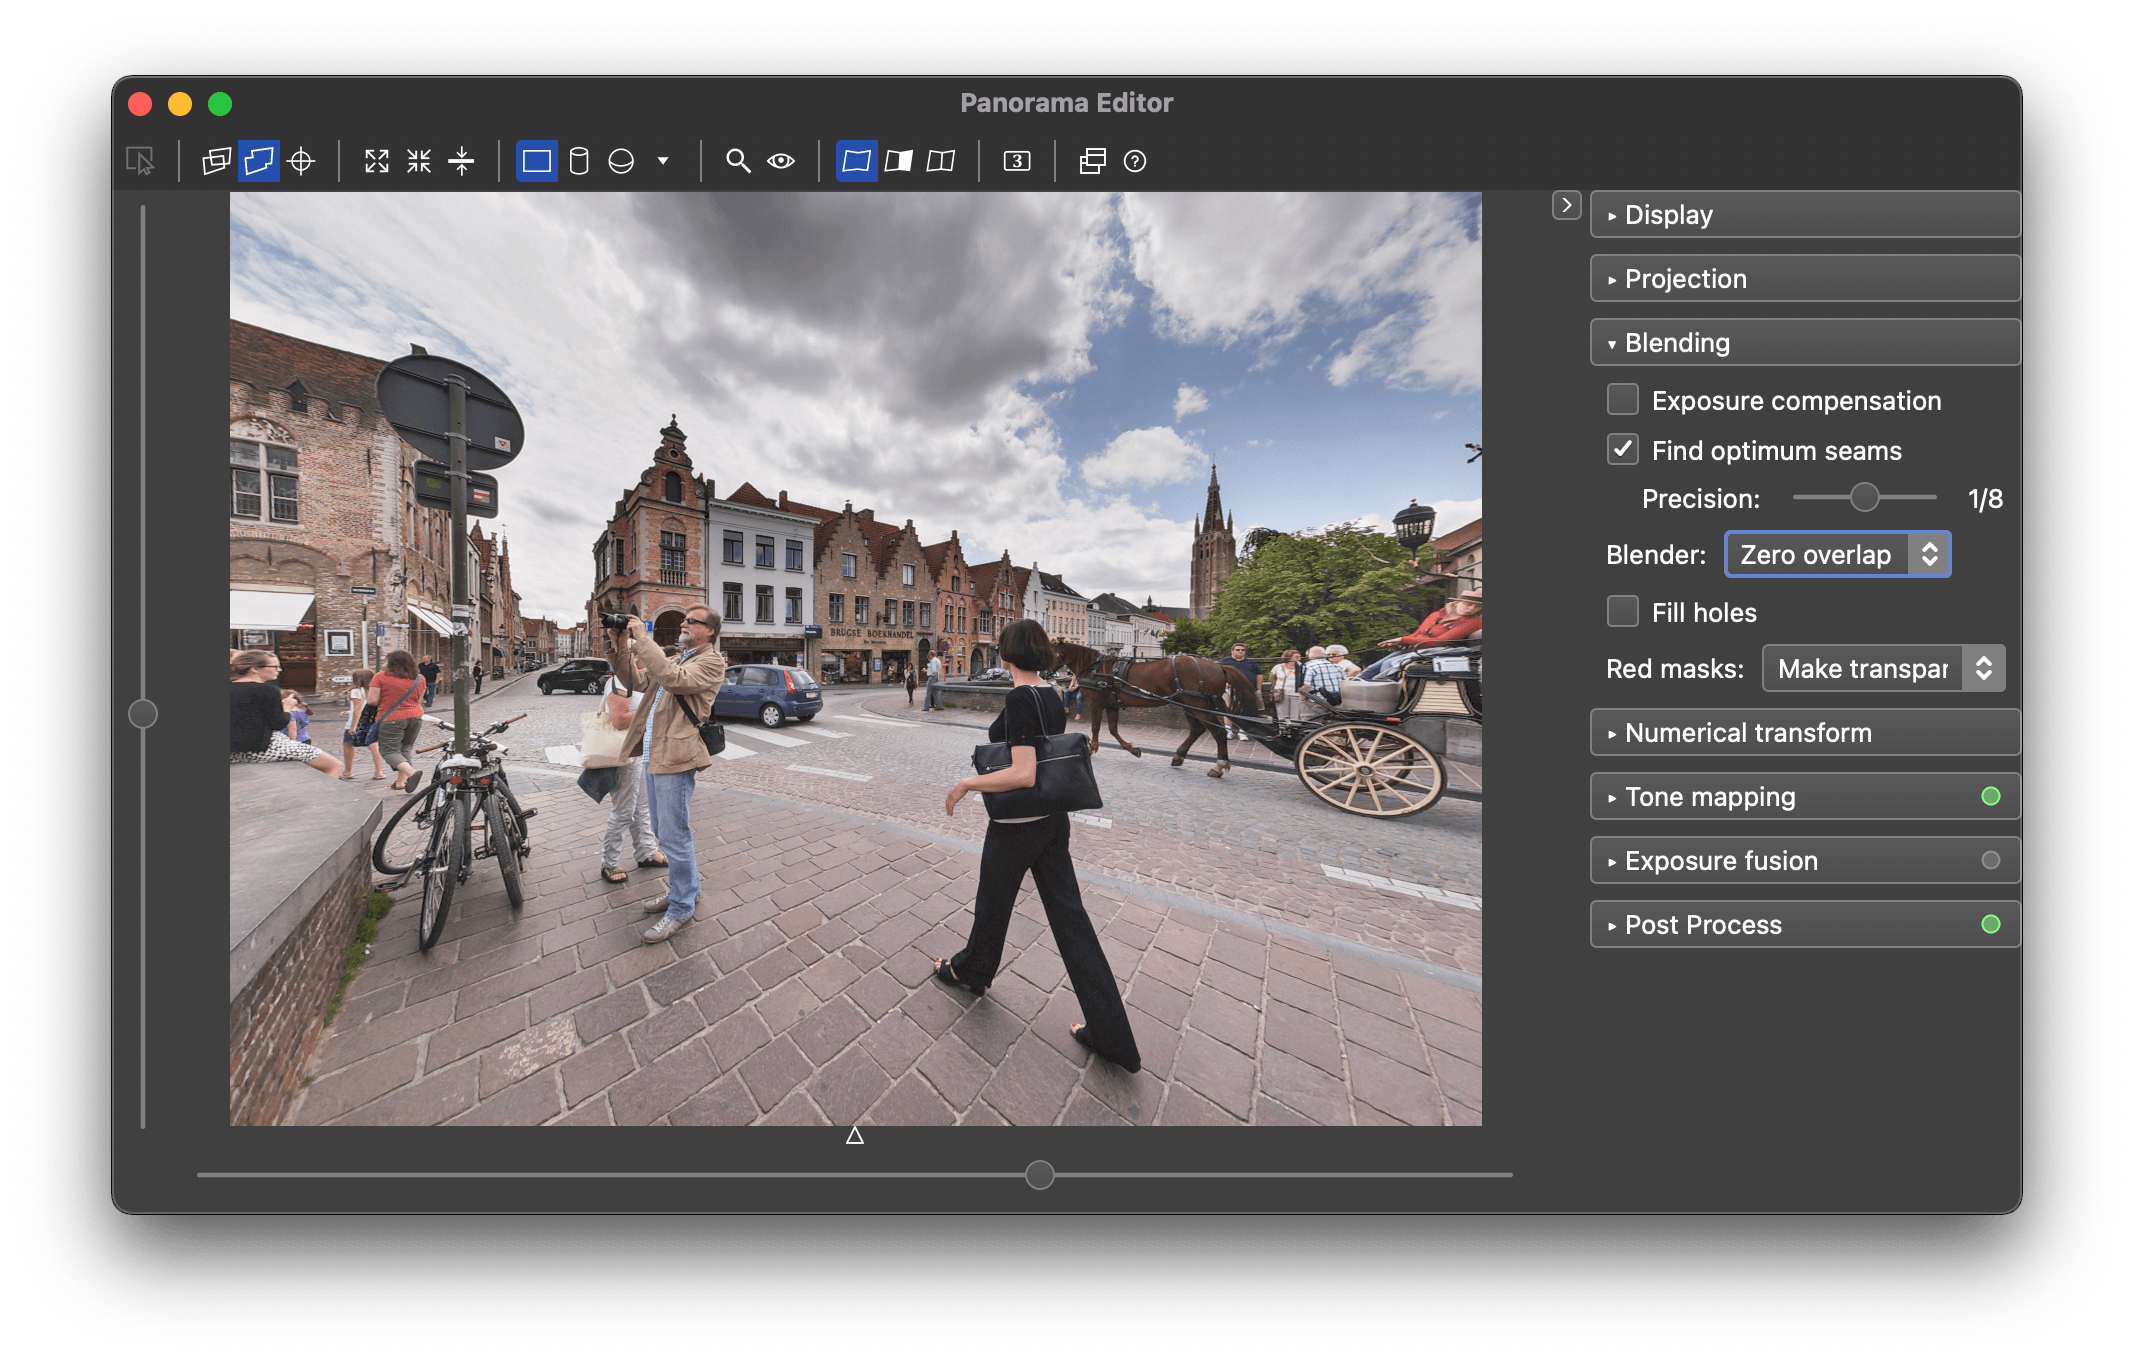Toggle the drag/pan tool
Viewport: 2134px width, 1362px height.
(x=143, y=162)
